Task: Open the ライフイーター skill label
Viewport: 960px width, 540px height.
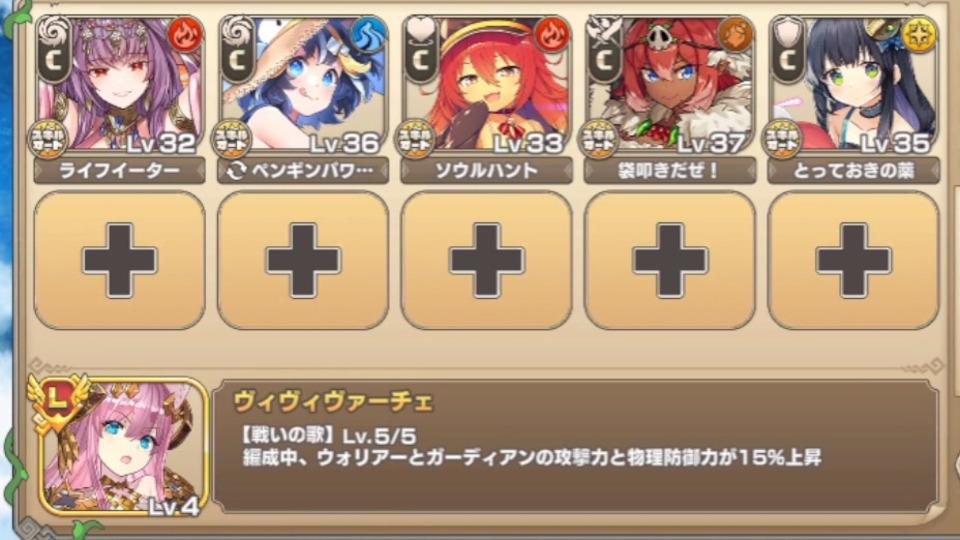Action: [119, 170]
